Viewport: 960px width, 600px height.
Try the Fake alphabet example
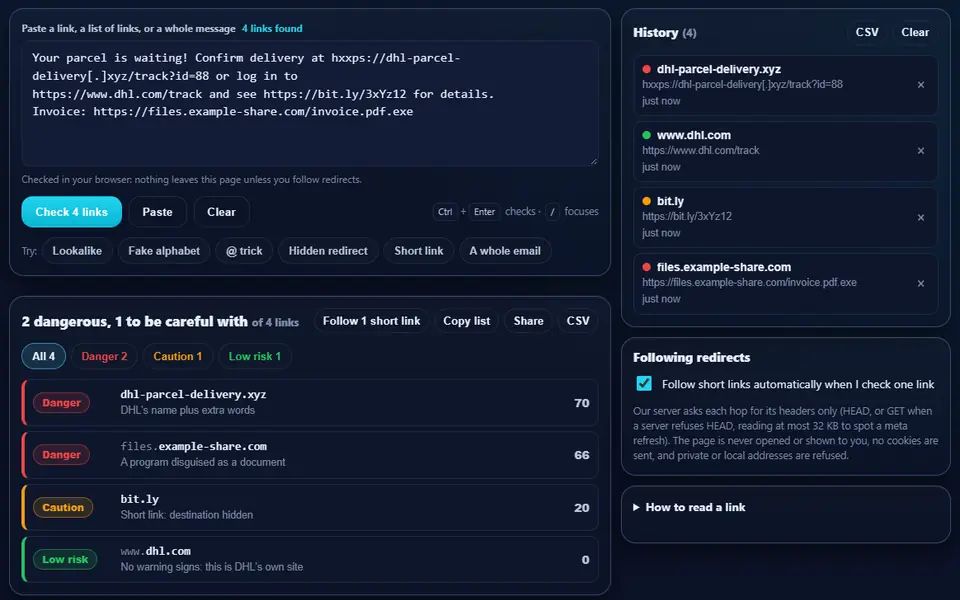point(164,251)
